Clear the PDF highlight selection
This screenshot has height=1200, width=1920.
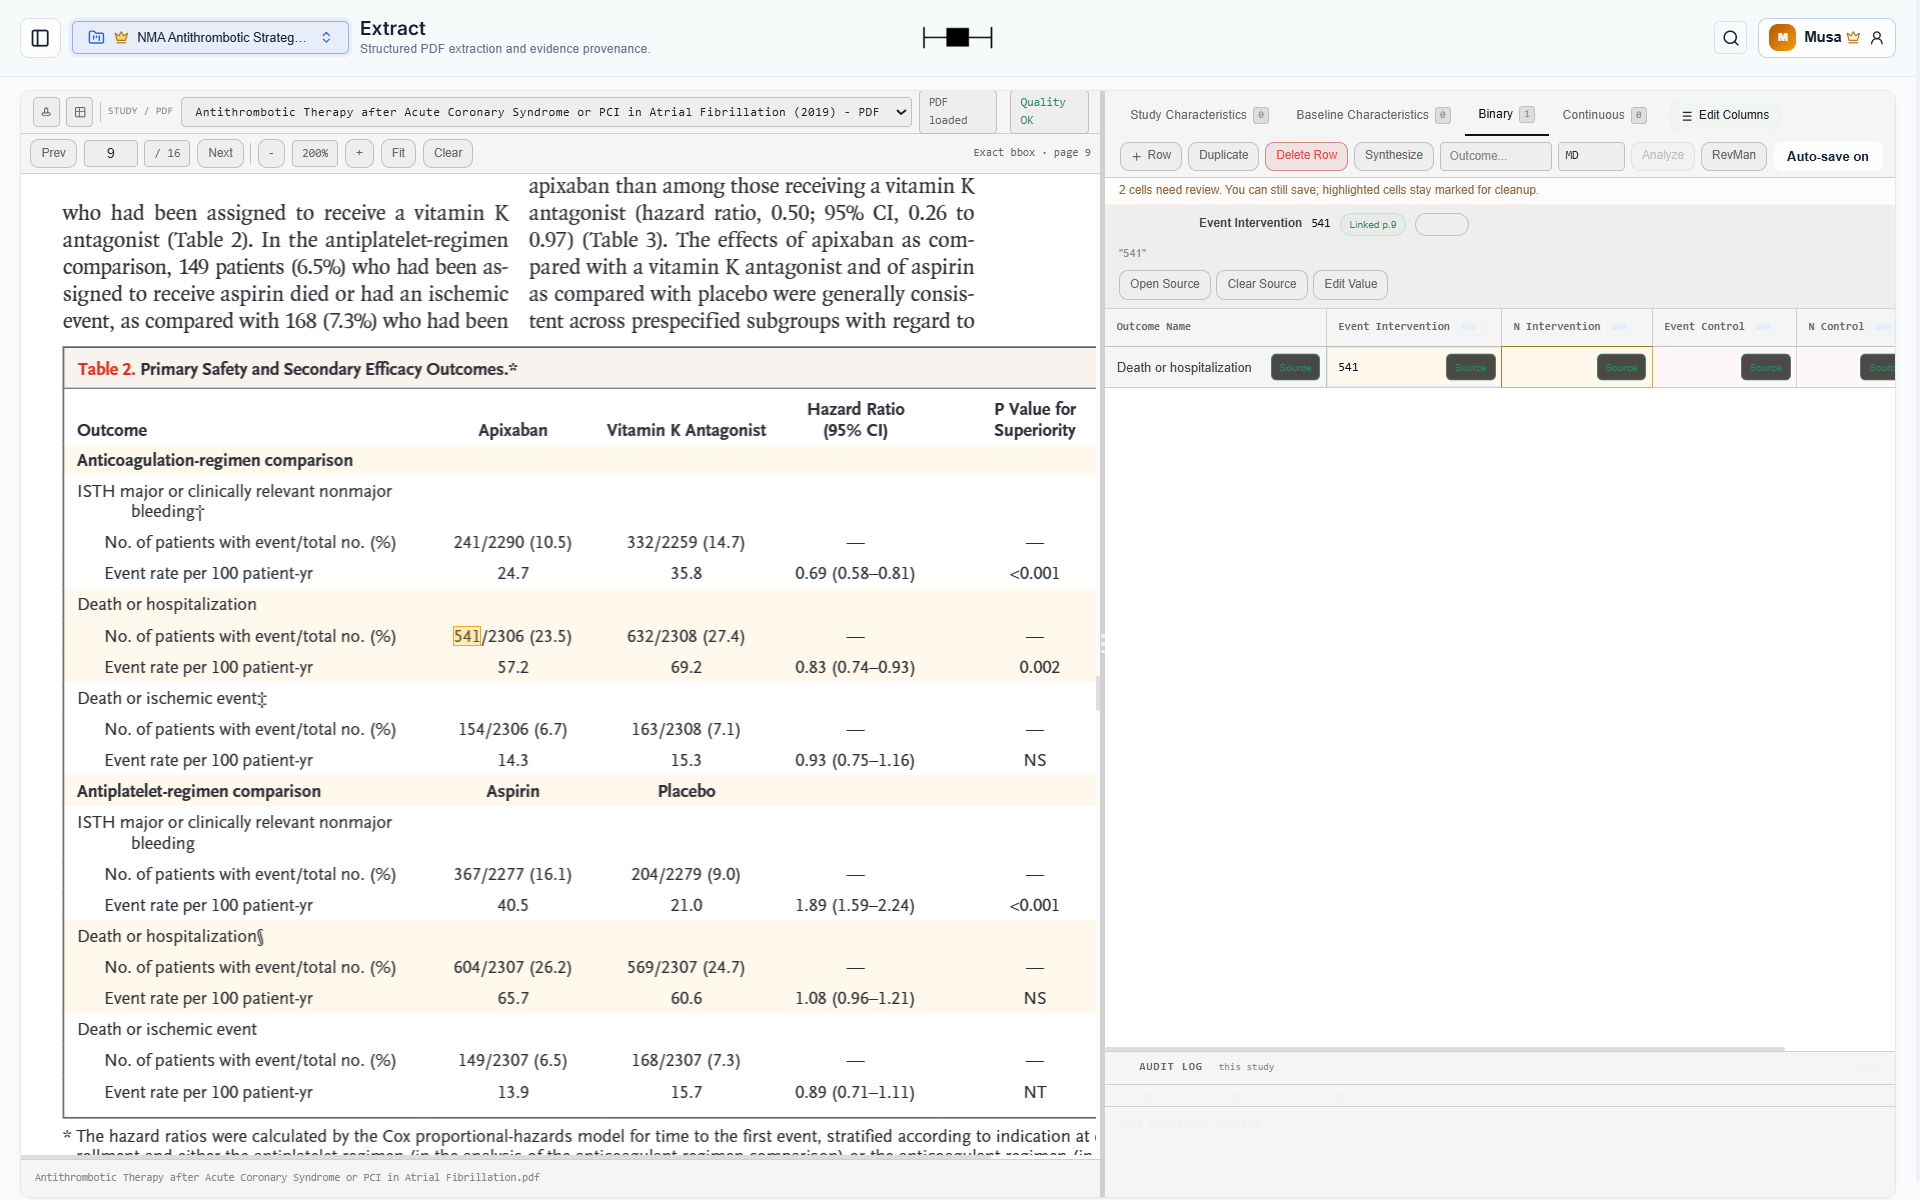448,153
